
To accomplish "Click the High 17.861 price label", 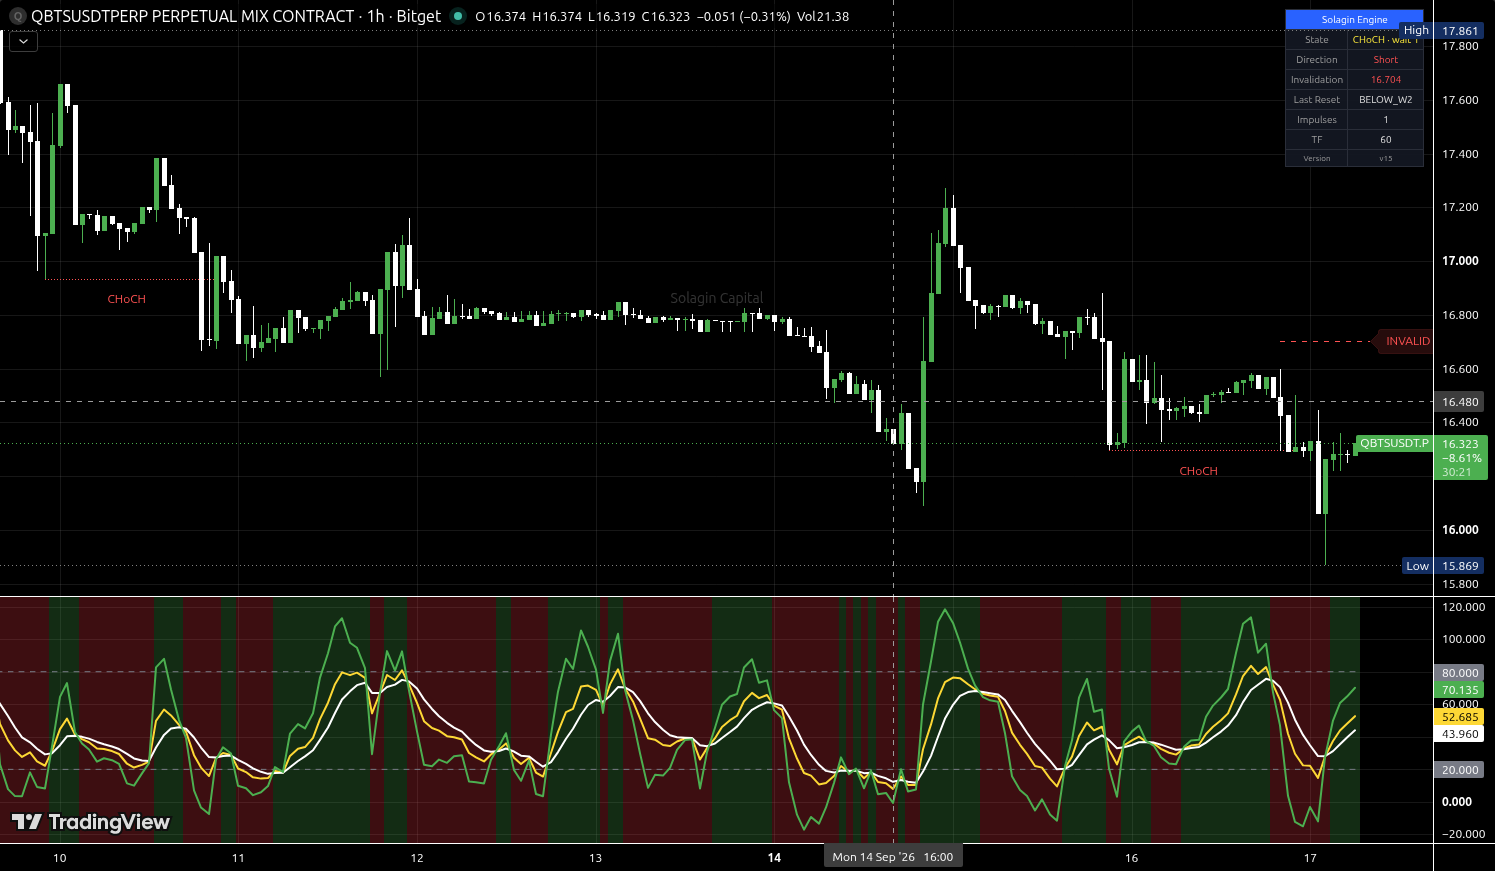I will pos(1441,31).
